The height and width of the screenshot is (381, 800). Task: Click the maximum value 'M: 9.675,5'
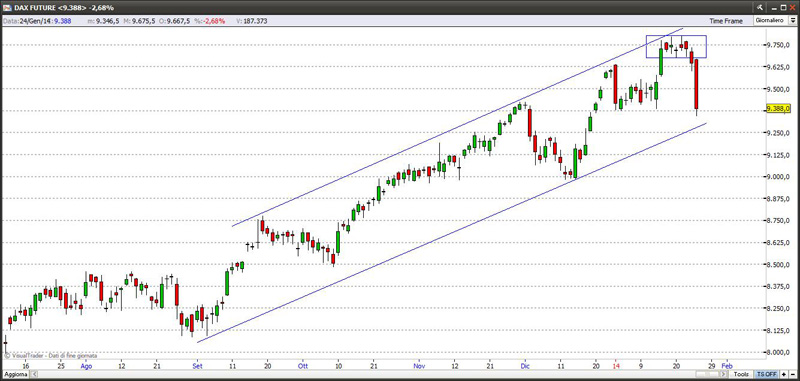coord(140,21)
